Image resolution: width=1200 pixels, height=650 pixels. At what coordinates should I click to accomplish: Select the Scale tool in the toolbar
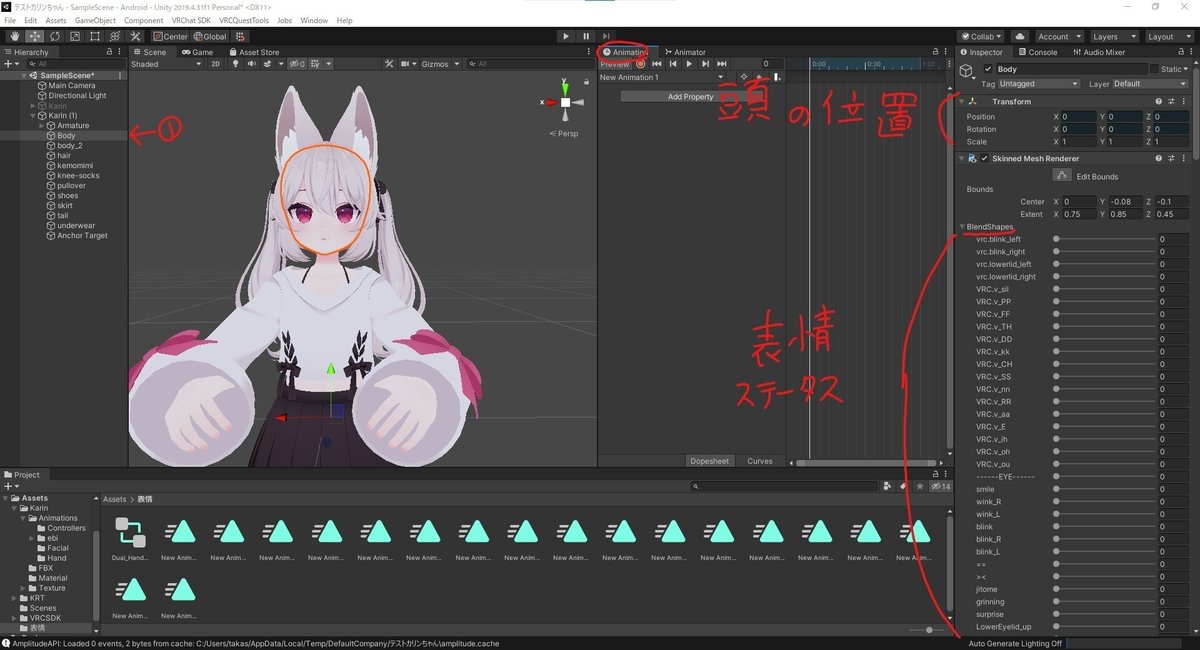(74, 36)
